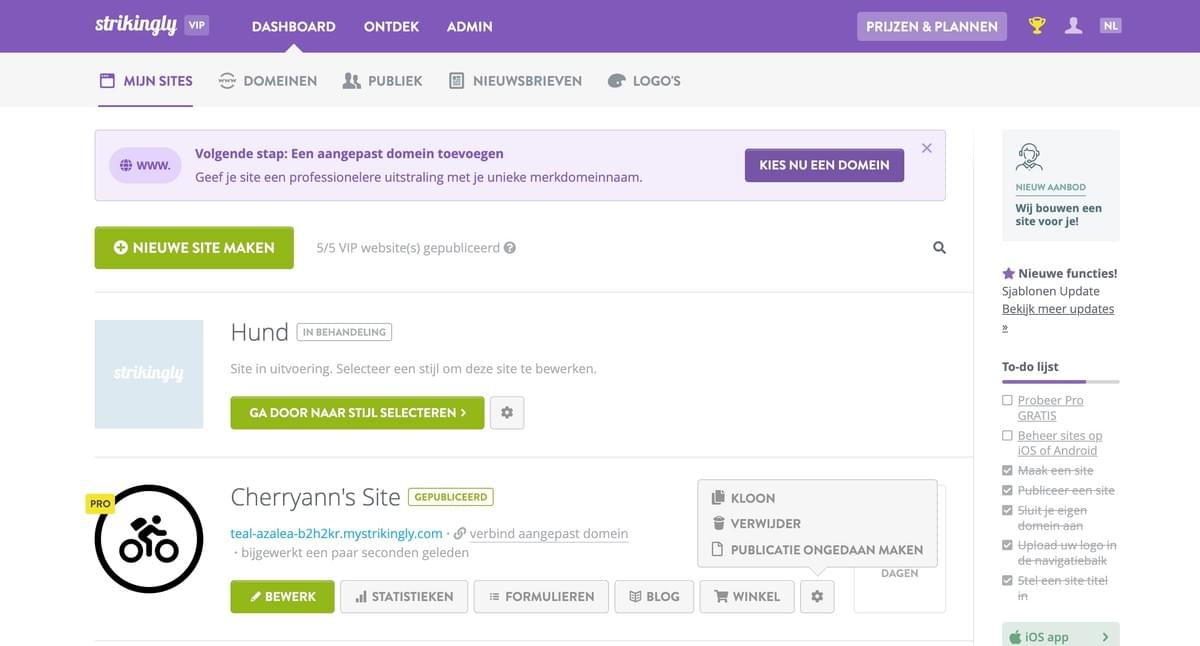Image resolution: width=1200 pixels, height=646 pixels.
Task: Open Blog for Cherryann's Site
Action: [654, 596]
